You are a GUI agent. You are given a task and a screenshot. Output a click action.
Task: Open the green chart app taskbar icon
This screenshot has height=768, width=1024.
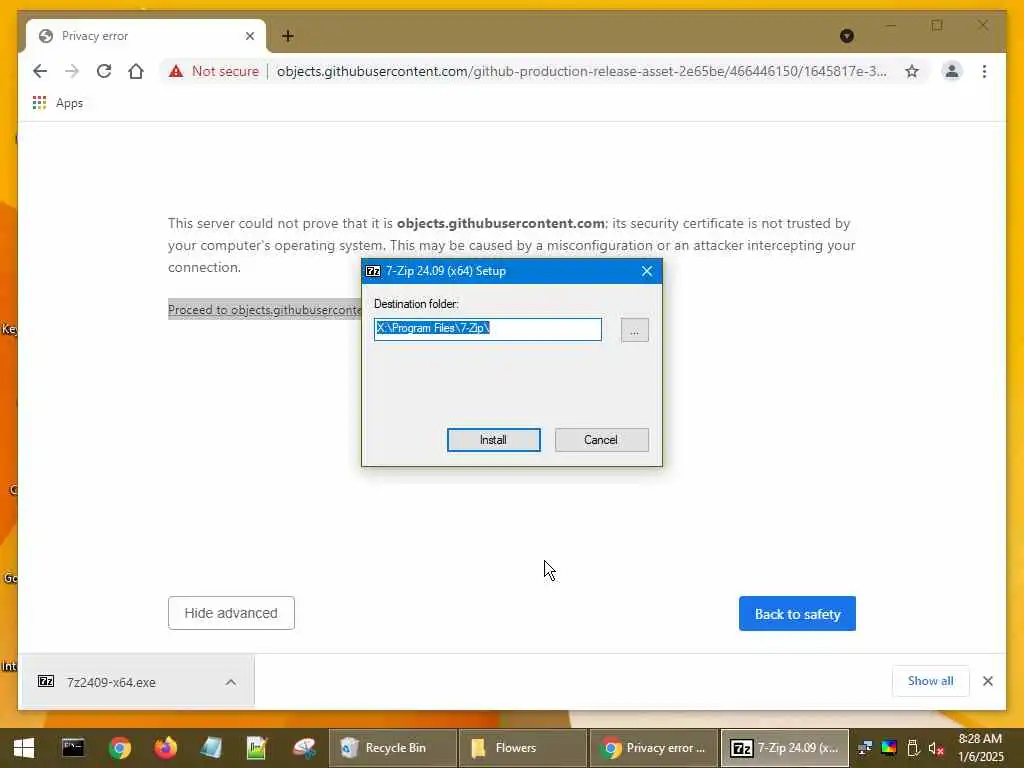click(x=257, y=748)
